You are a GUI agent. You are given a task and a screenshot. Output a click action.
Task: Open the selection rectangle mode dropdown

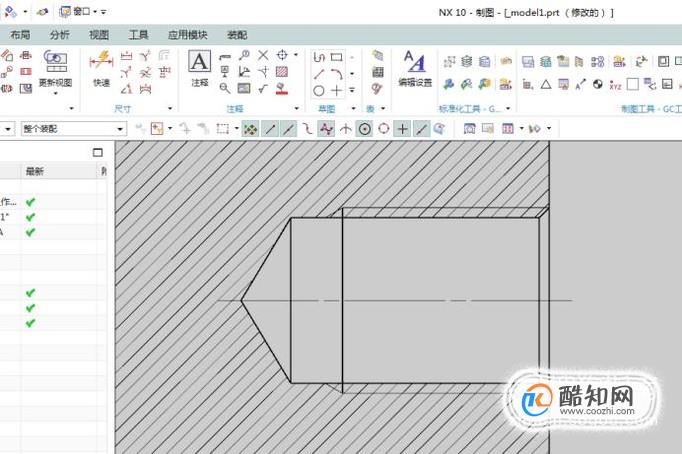coord(237,128)
